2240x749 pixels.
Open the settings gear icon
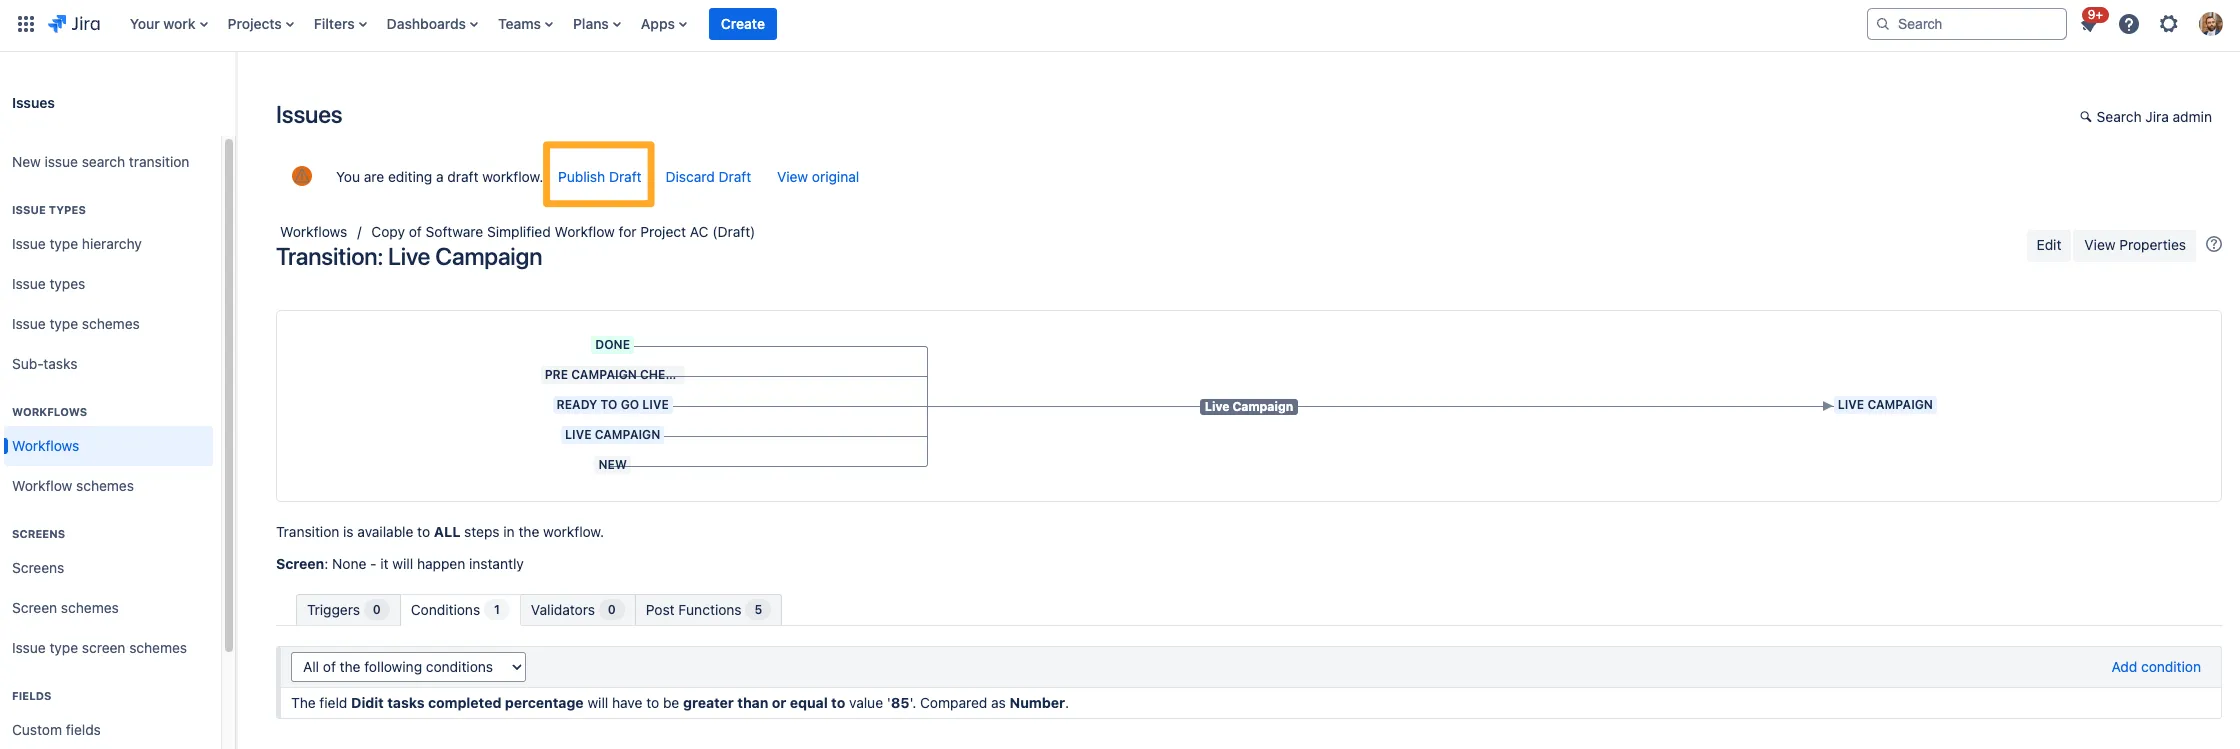(x=2168, y=24)
